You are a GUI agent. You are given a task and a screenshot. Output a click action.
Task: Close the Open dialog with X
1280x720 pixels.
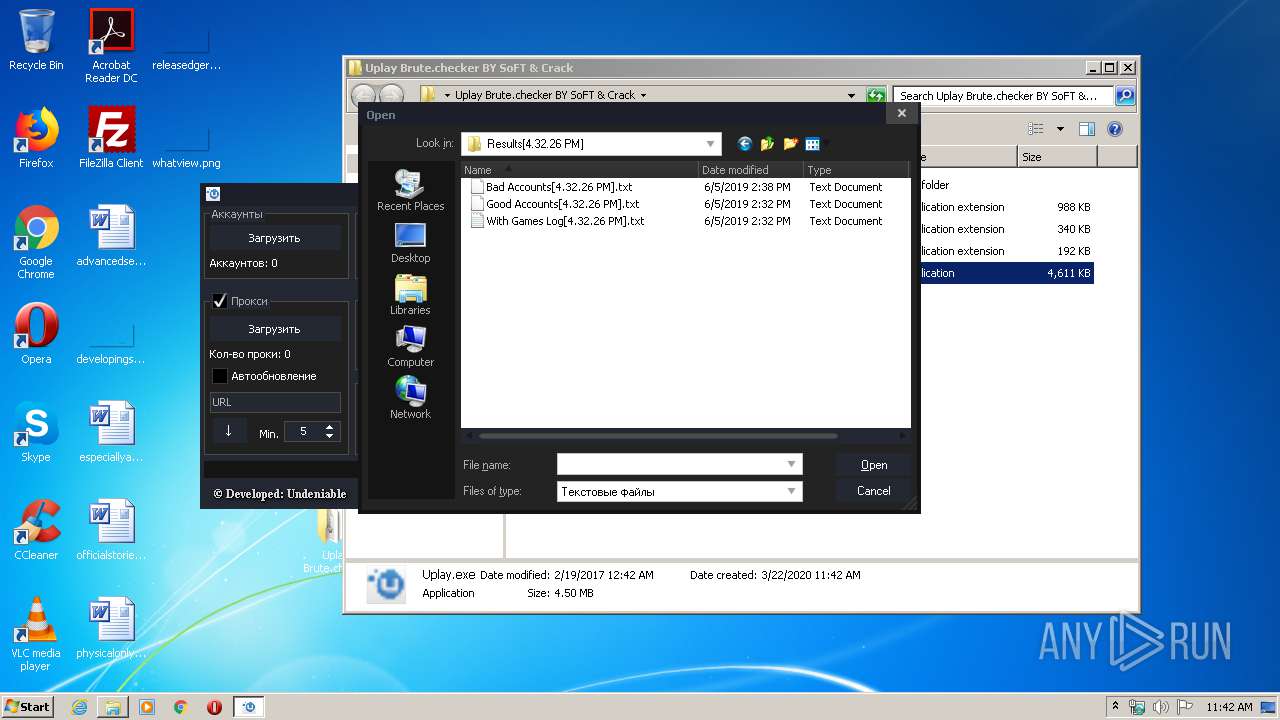click(901, 114)
